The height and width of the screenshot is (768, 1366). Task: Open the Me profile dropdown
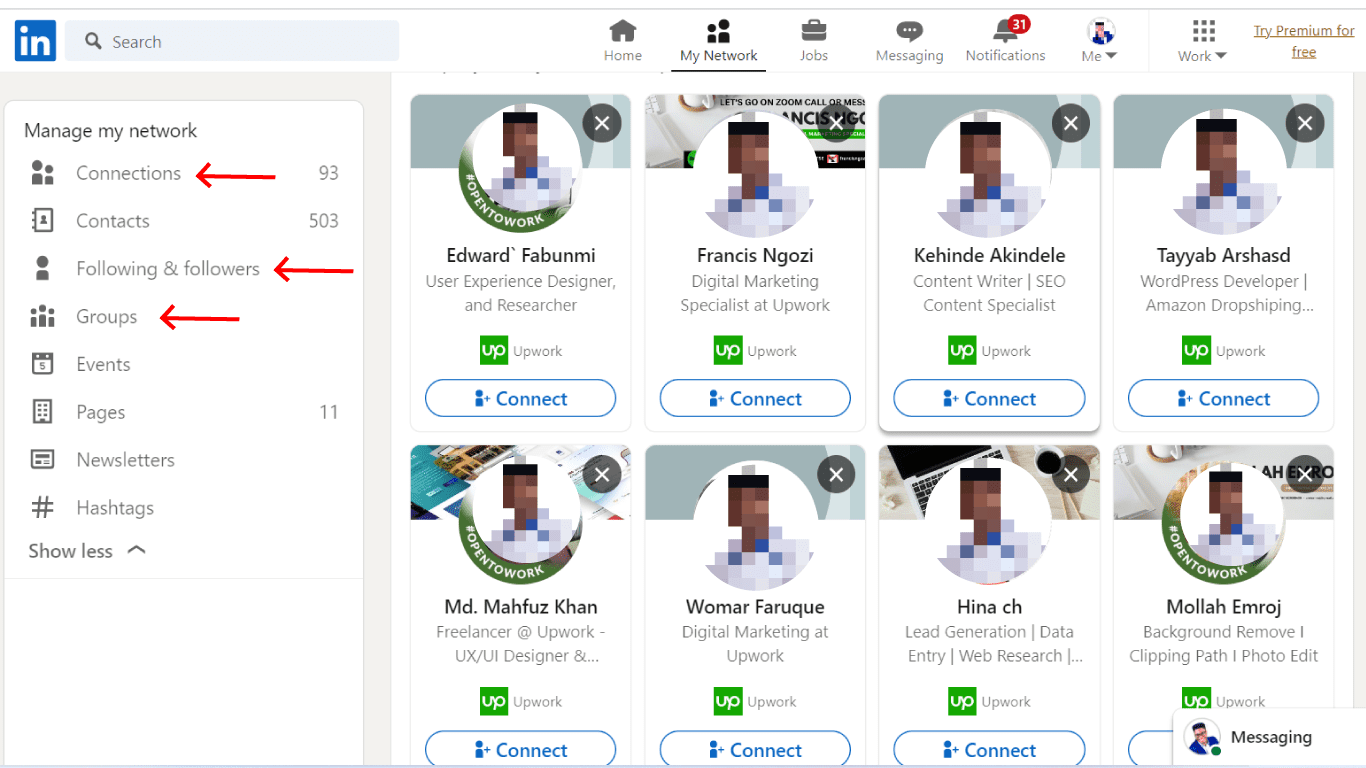coord(1100,41)
